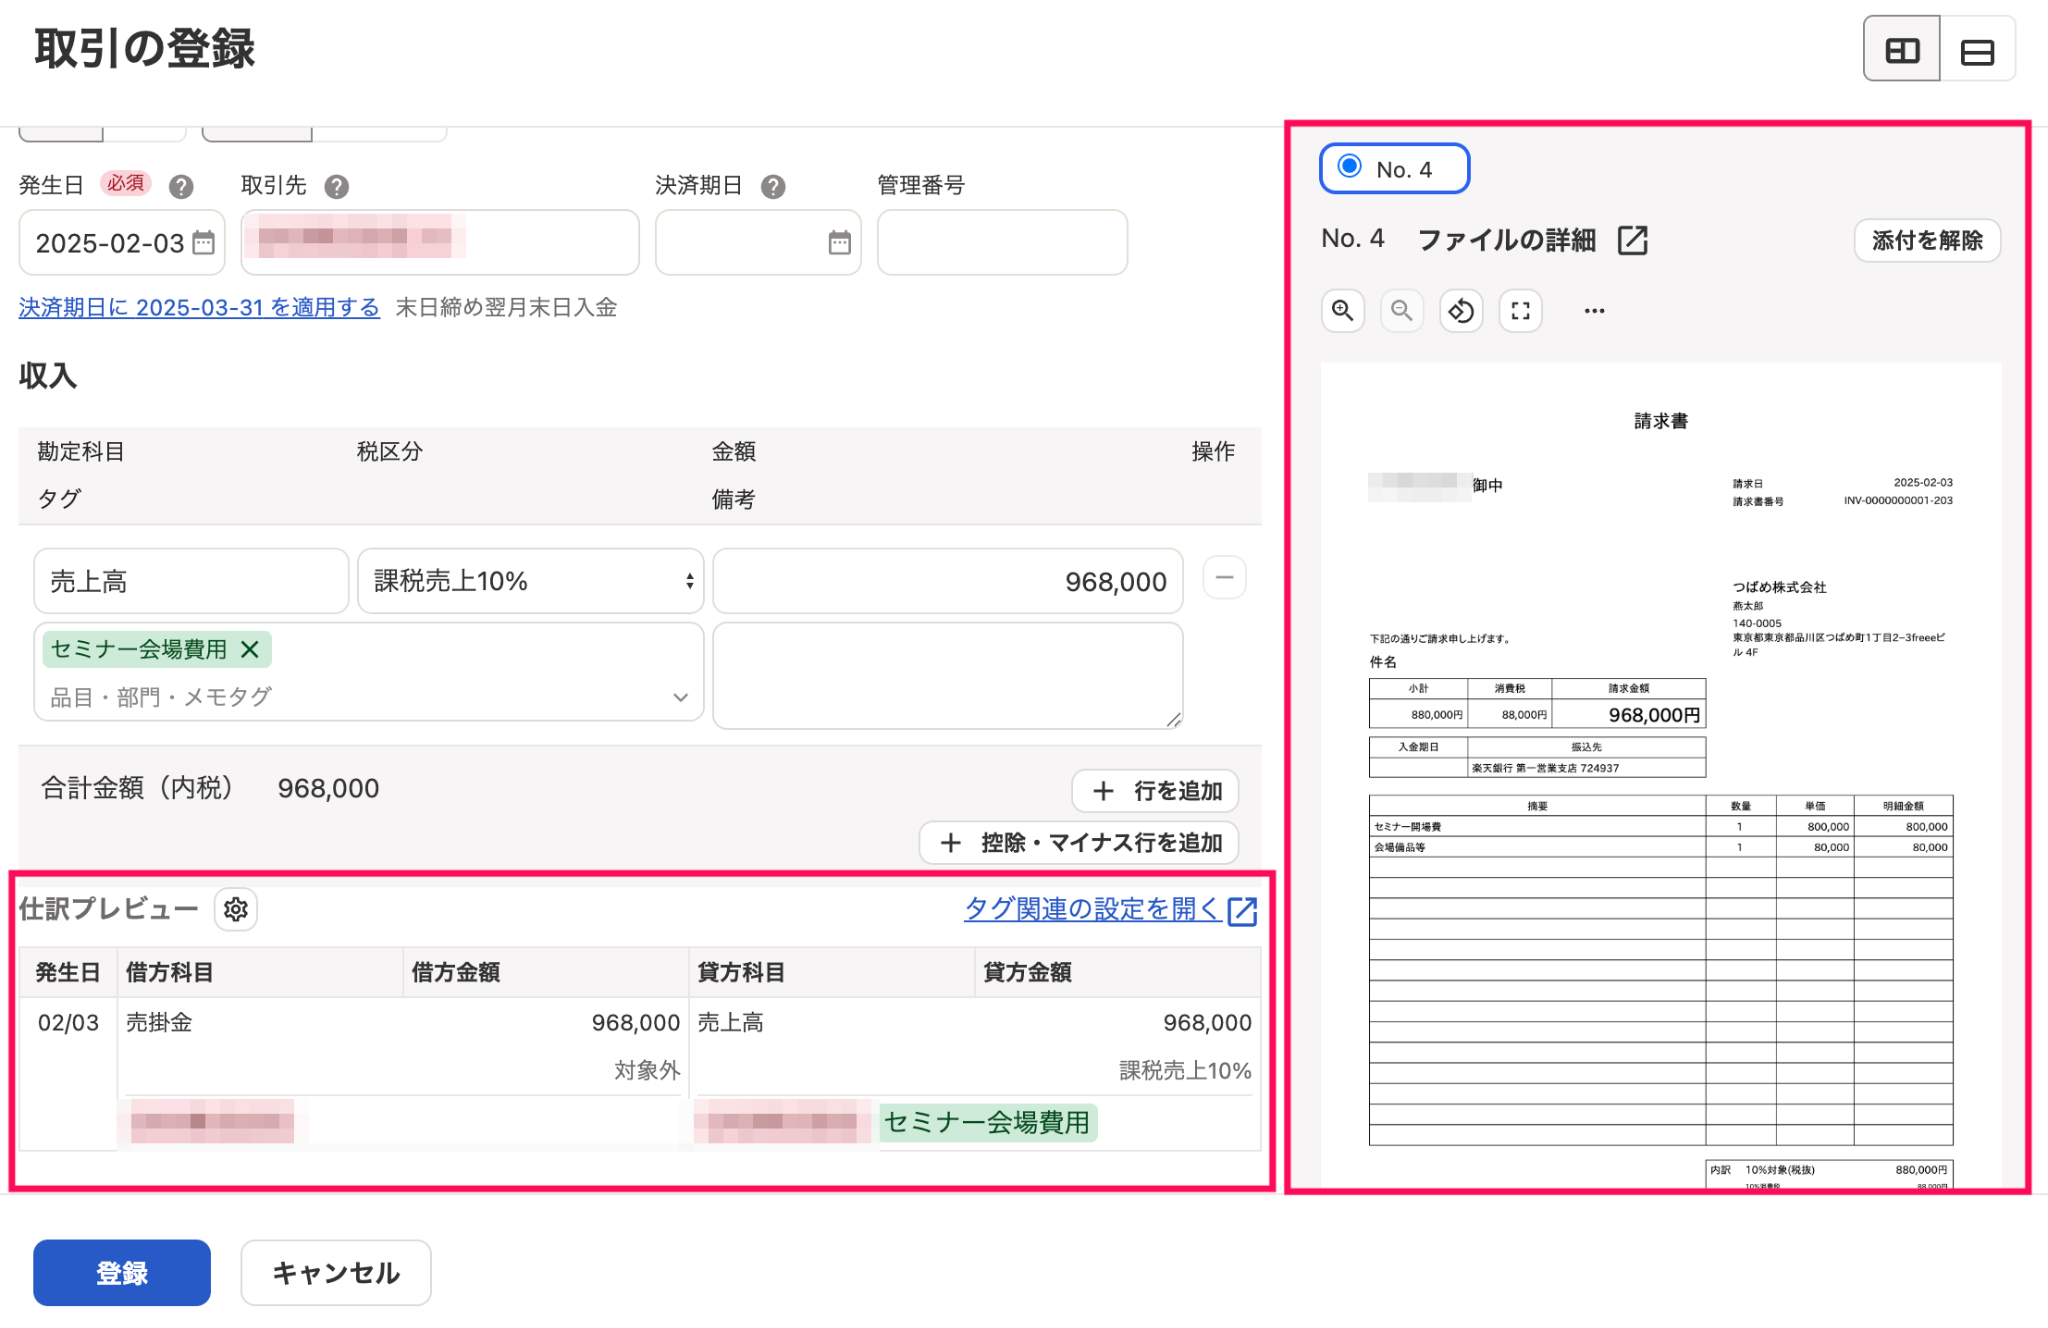This screenshot has width=2048, height=1328.
Task: Click 968,000円 amount on invoice
Action: pyautogui.click(x=1654, y=715)
